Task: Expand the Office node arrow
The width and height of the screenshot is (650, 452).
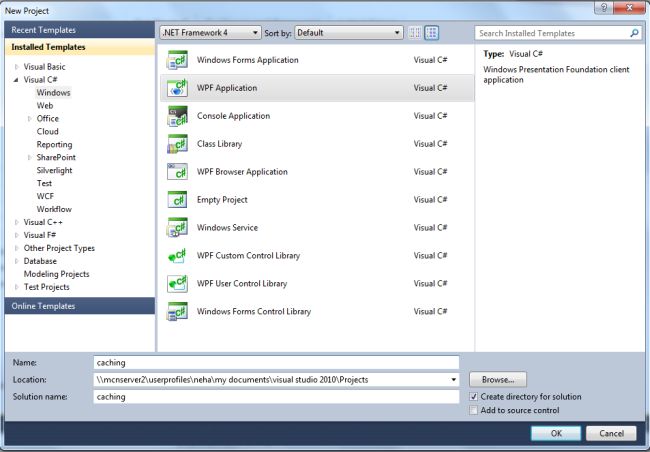Action: tap(29, 119)
